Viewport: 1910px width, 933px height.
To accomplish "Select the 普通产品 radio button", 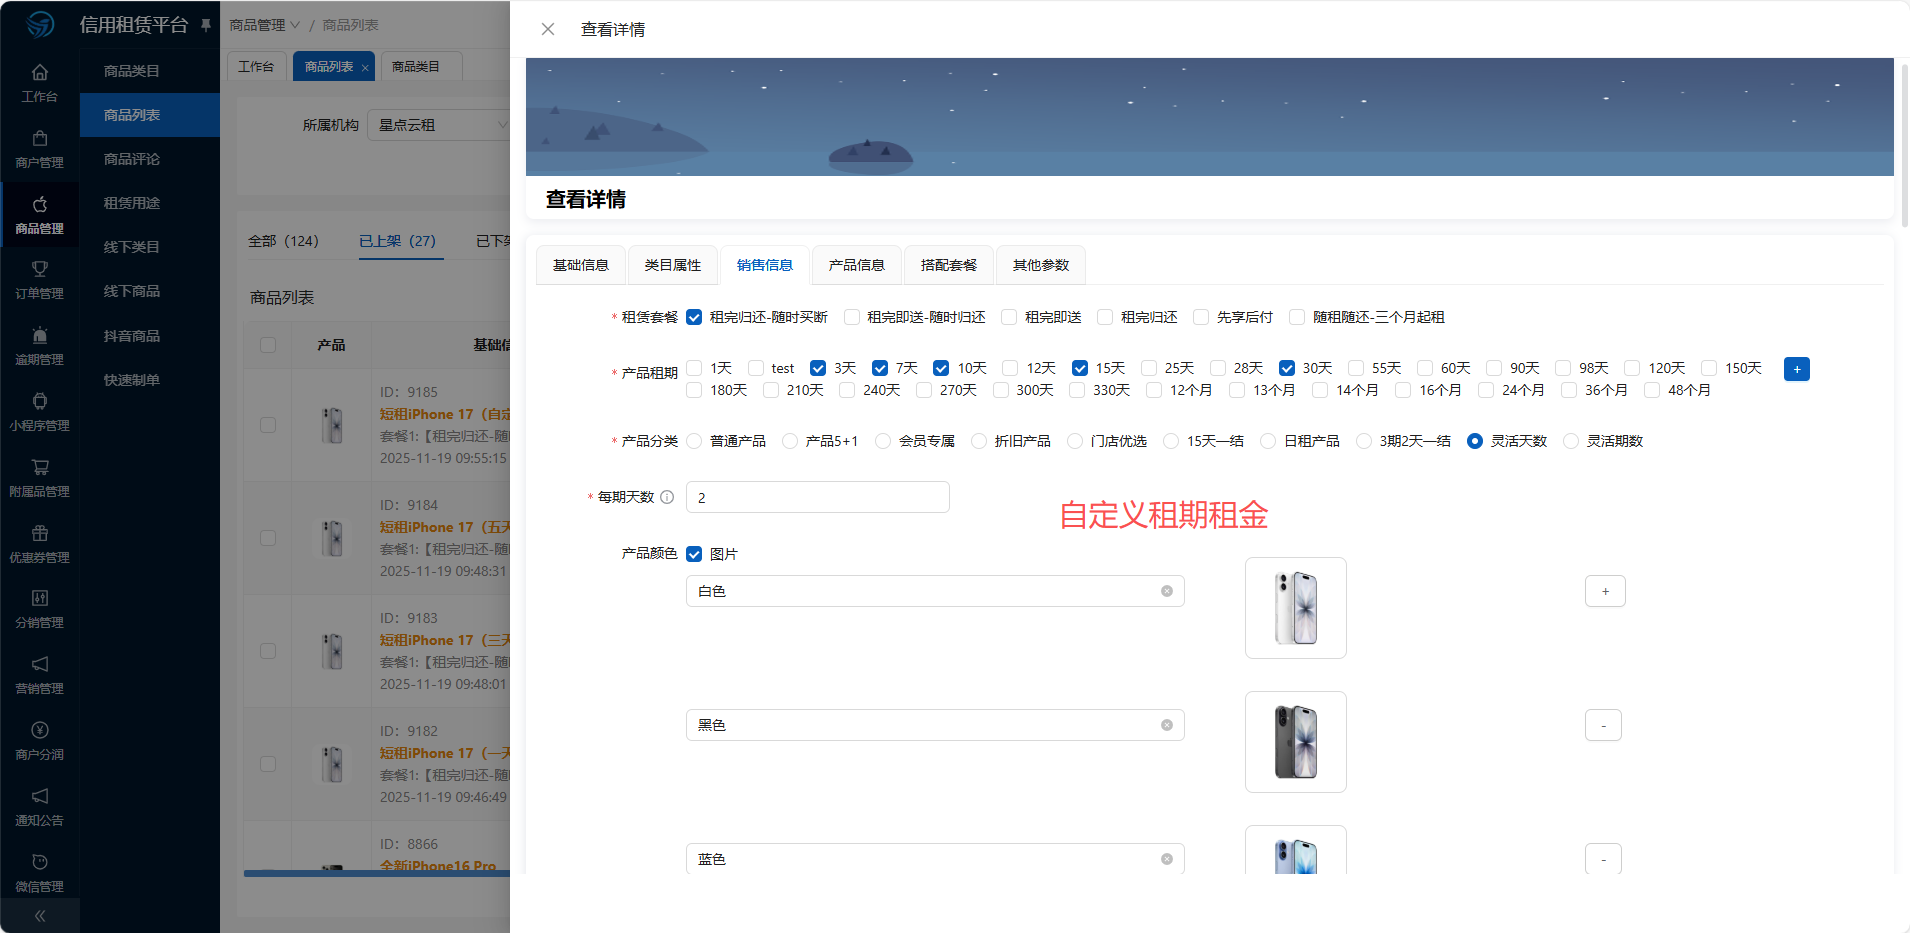I will tap(694, 441).
